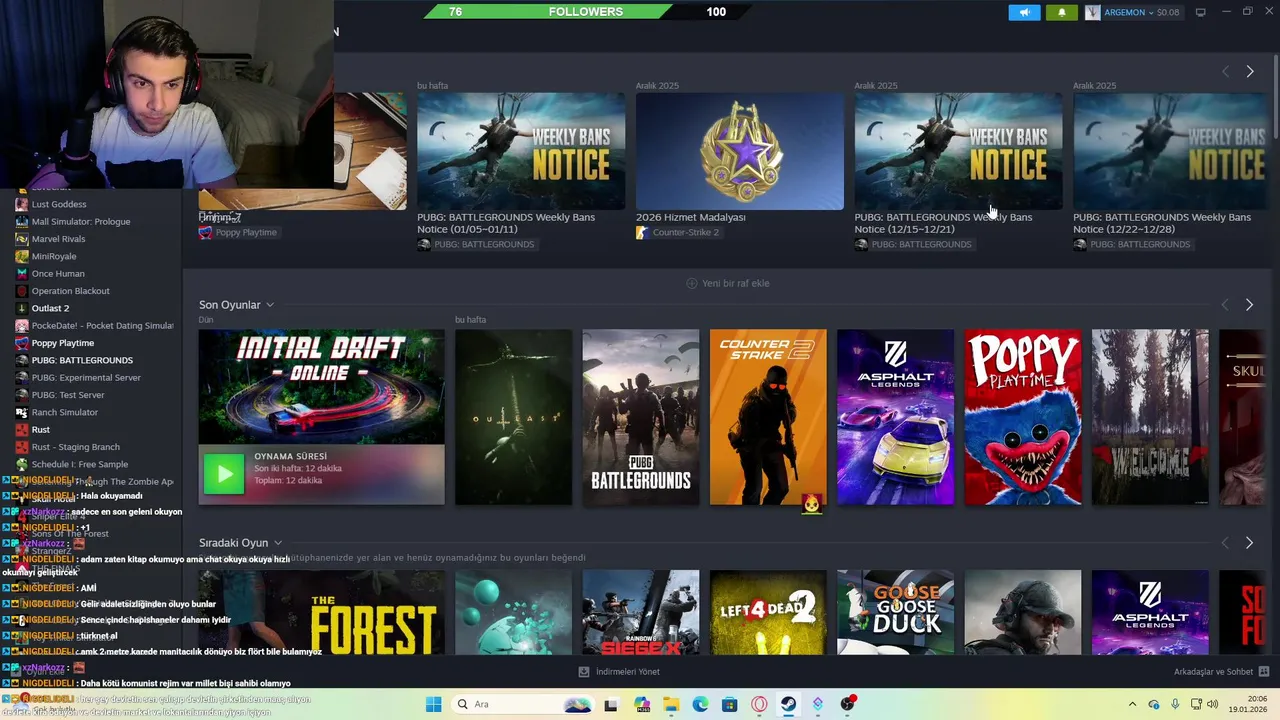Select PUBG: Test Server in list
1280x720 pixels.
coord(68,395)
